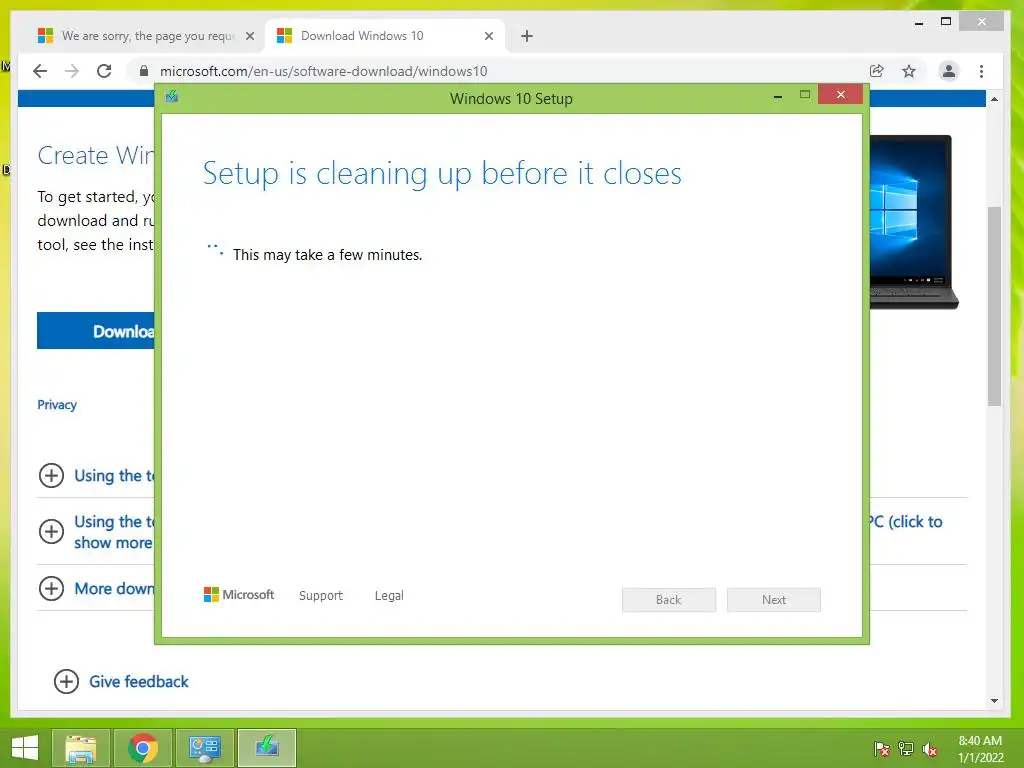1024x768 pixels.
Task: Open File Explorer from taskbar
Action: coord(81,748)
